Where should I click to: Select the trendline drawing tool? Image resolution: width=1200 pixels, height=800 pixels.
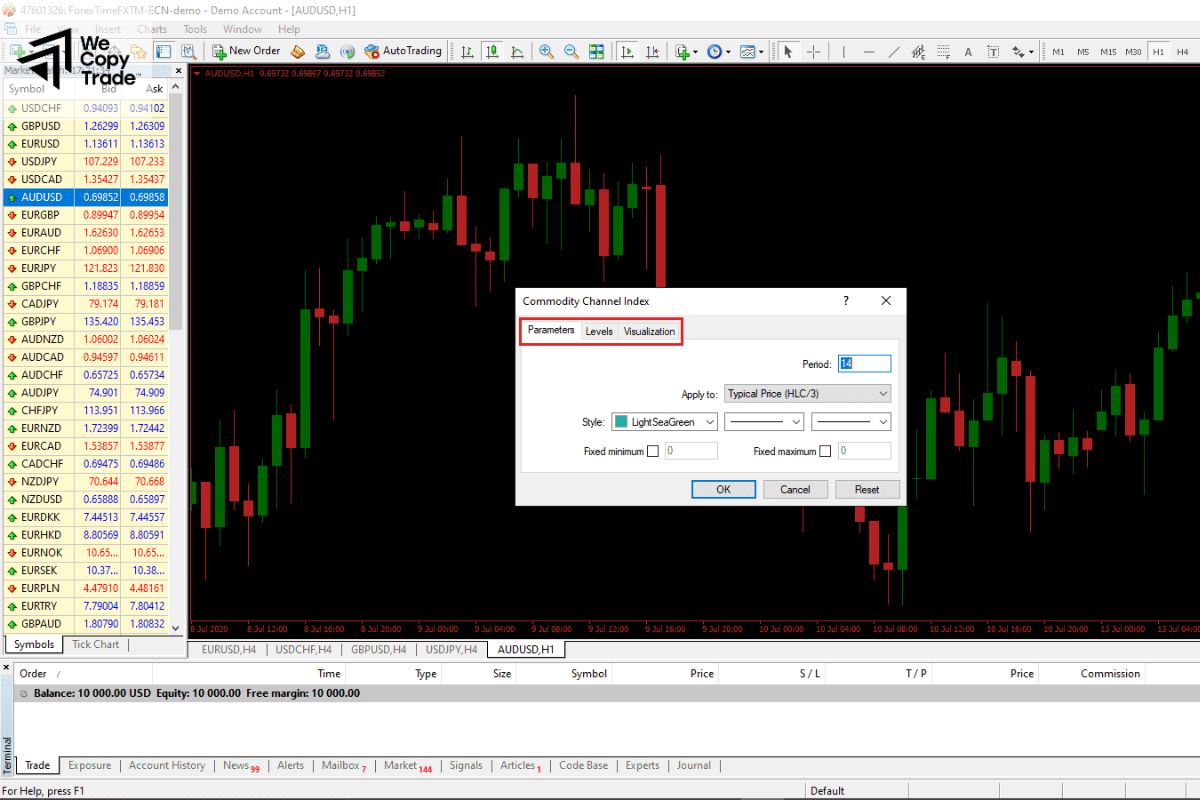tap(894, 50)
